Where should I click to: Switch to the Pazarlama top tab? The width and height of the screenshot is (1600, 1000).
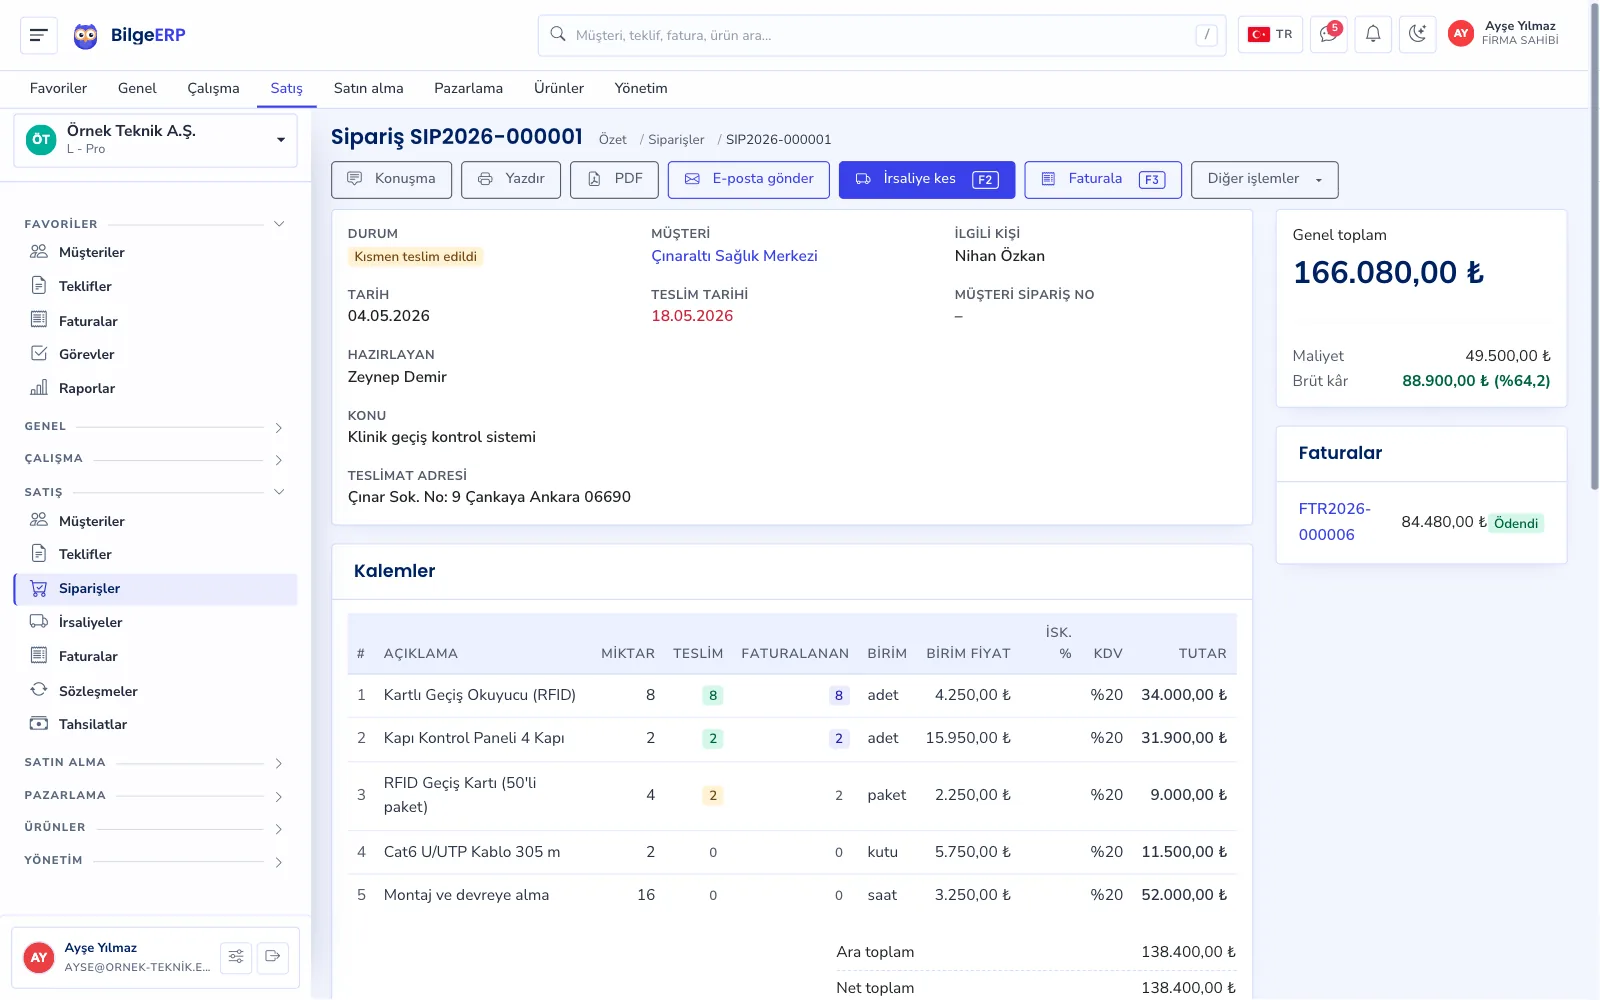tap(468, 88)
